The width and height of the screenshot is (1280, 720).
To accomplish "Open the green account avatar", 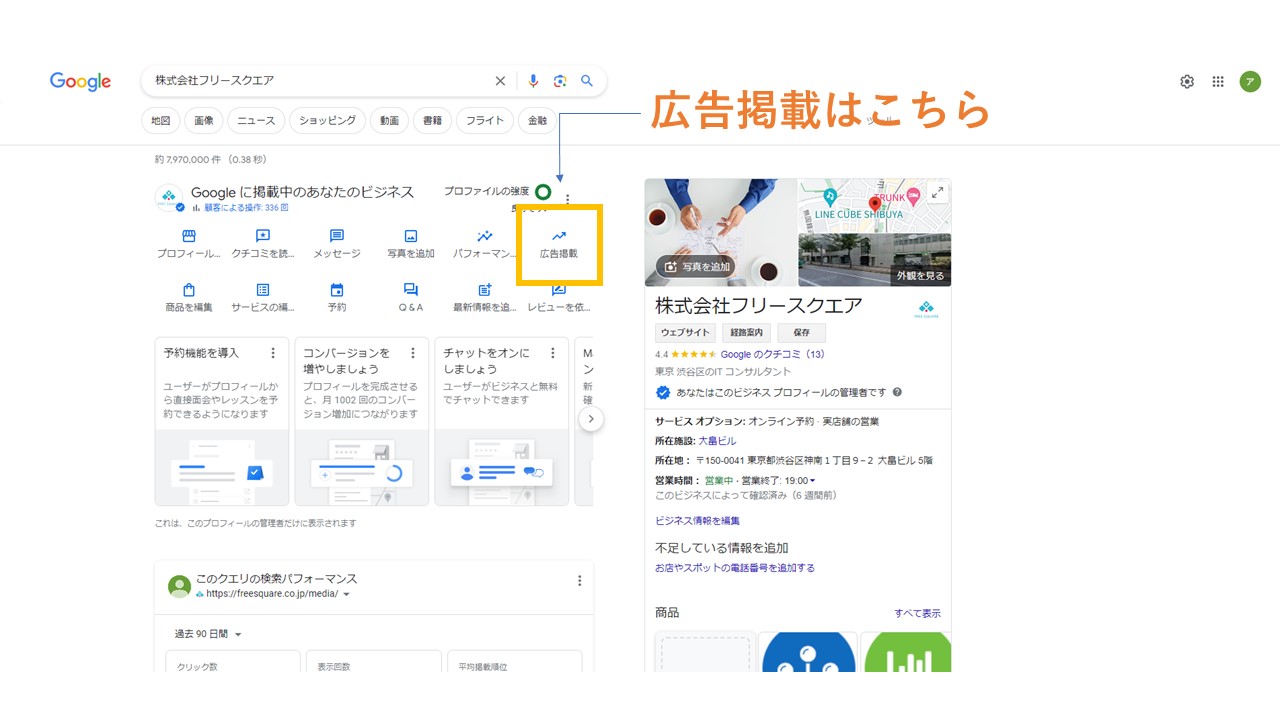I will click(x=1250, y=82).
